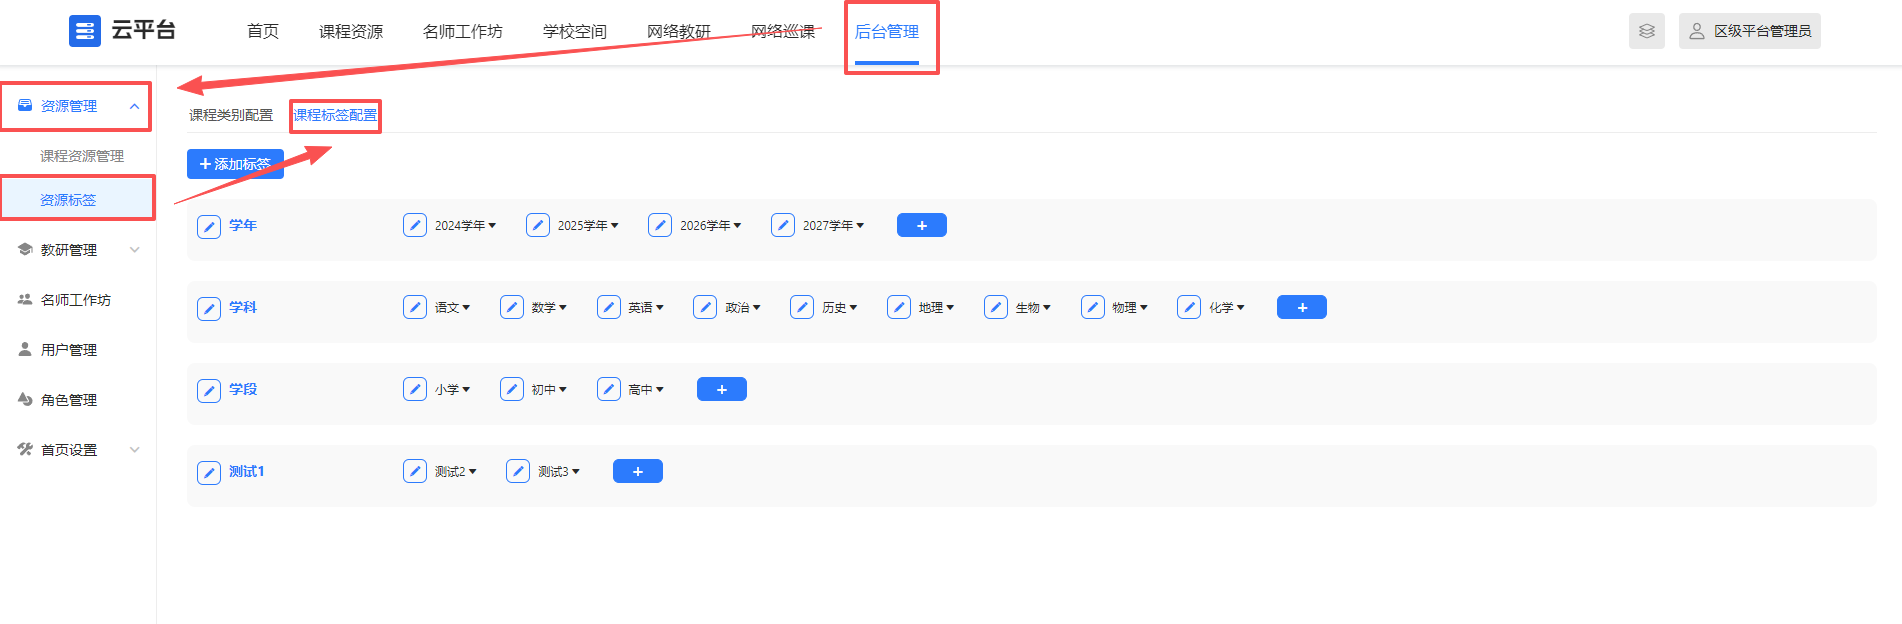Open the 2024学年 tag dropdown

(x=492, y=226)
